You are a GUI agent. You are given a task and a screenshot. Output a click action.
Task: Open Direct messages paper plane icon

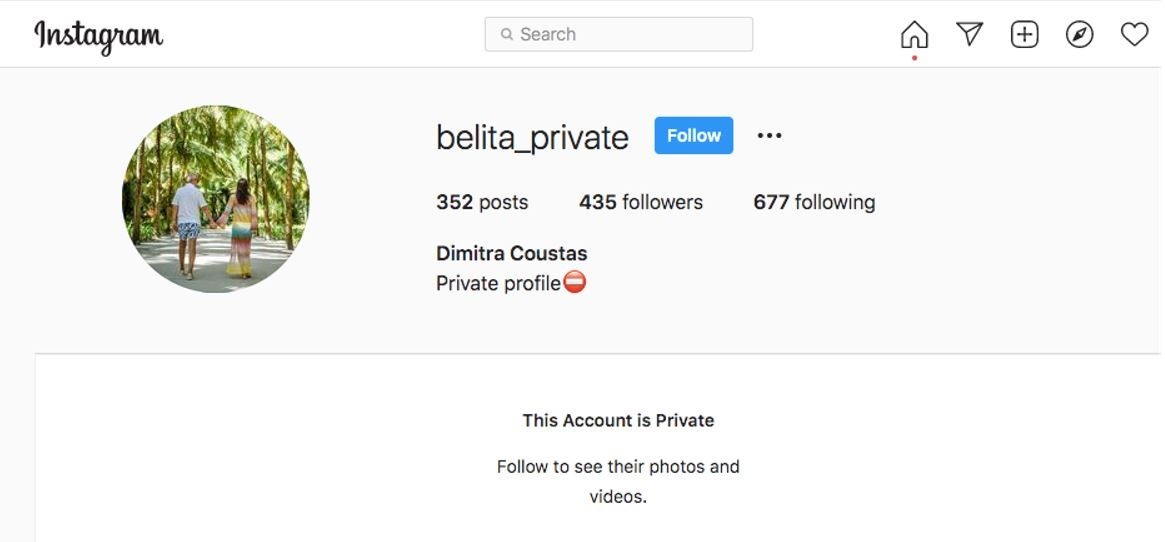(969, 33)
